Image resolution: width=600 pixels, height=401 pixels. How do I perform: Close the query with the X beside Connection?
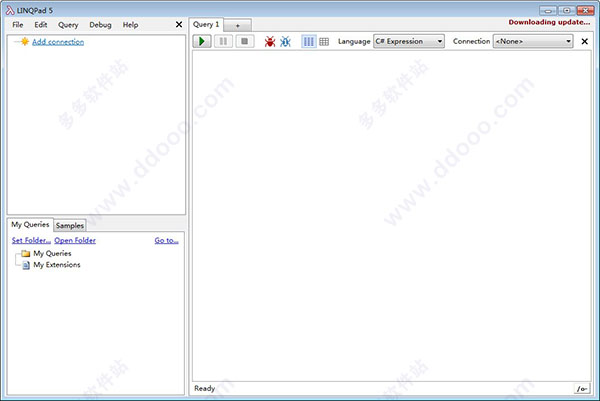pos(584,41)
